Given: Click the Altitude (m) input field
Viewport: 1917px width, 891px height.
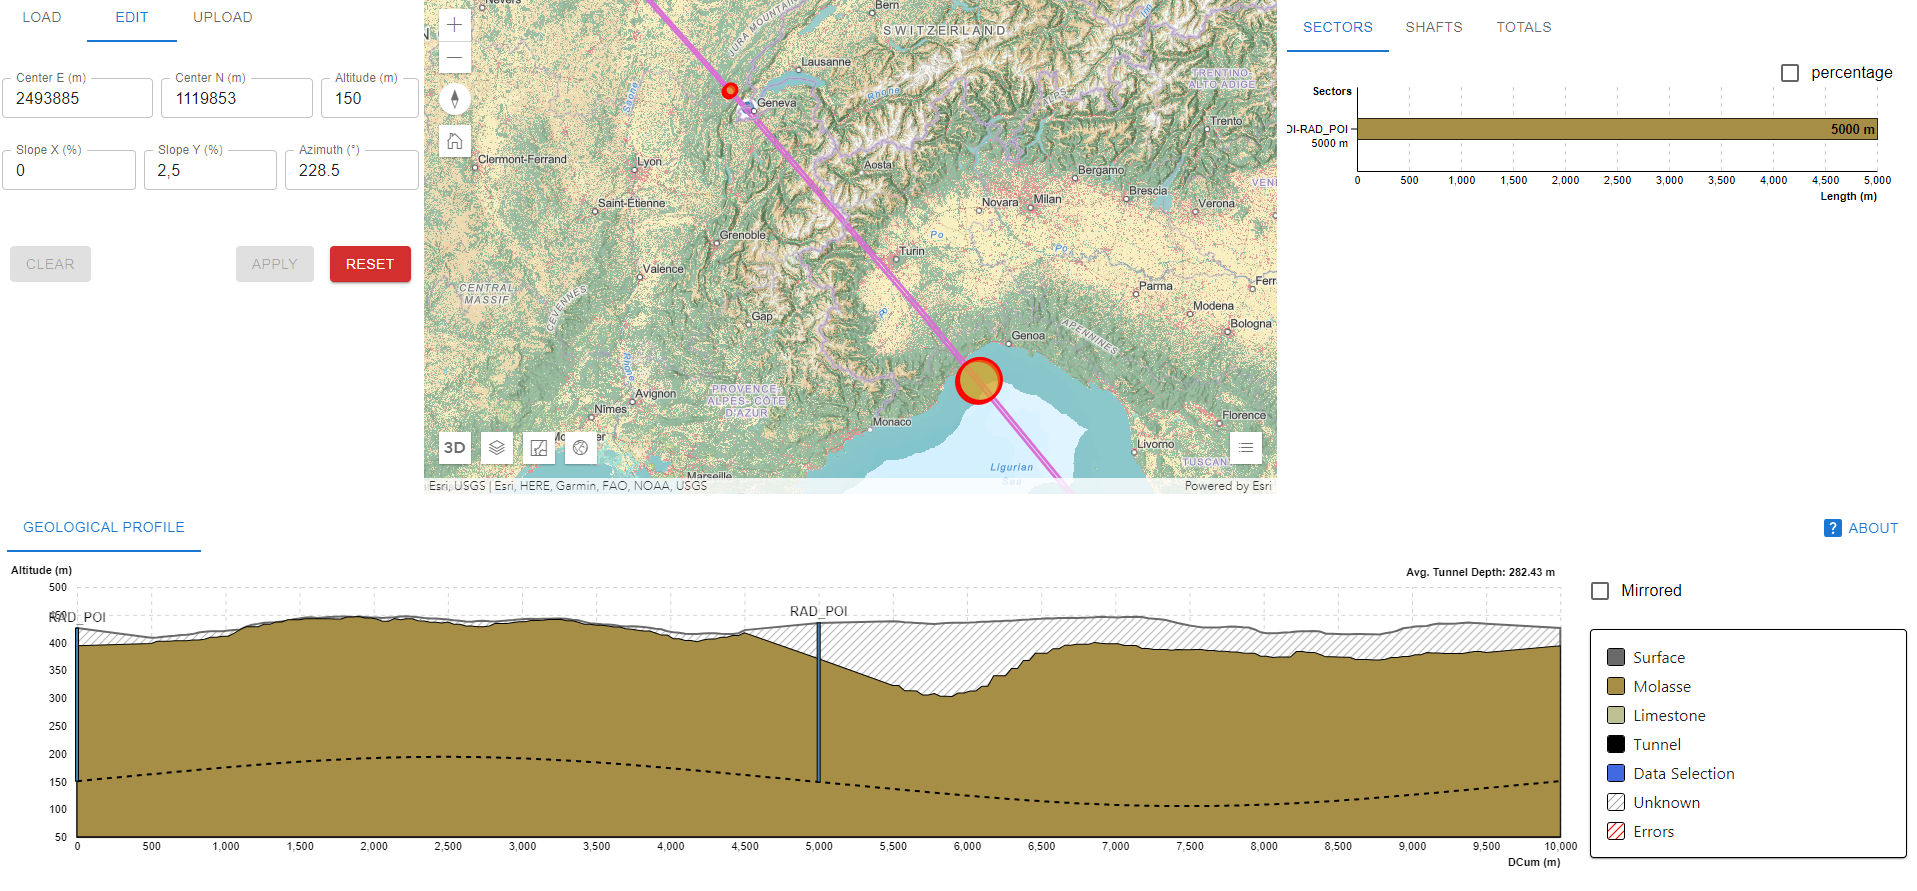Looking at the screenshot, I should pyautogui.click(x=370, y=98).
